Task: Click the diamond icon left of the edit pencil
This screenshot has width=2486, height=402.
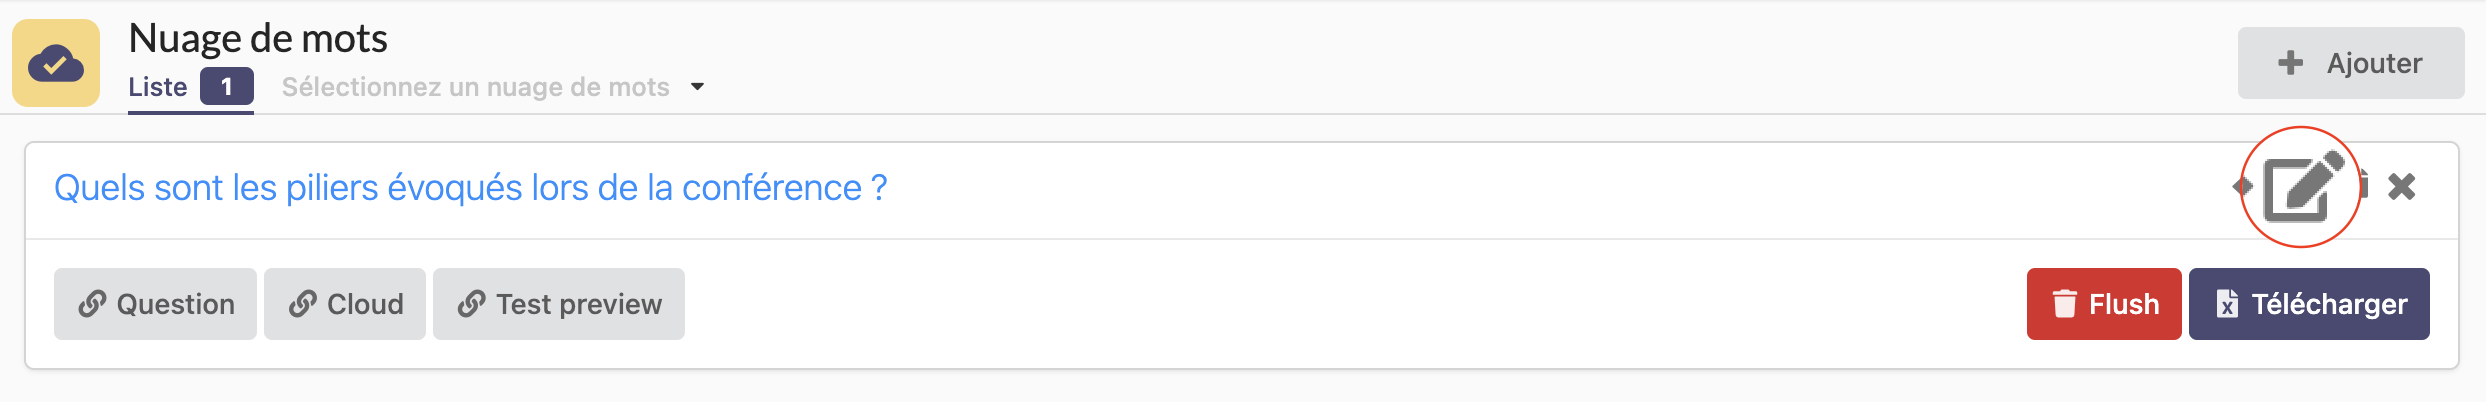Action: click(2243, 186)
